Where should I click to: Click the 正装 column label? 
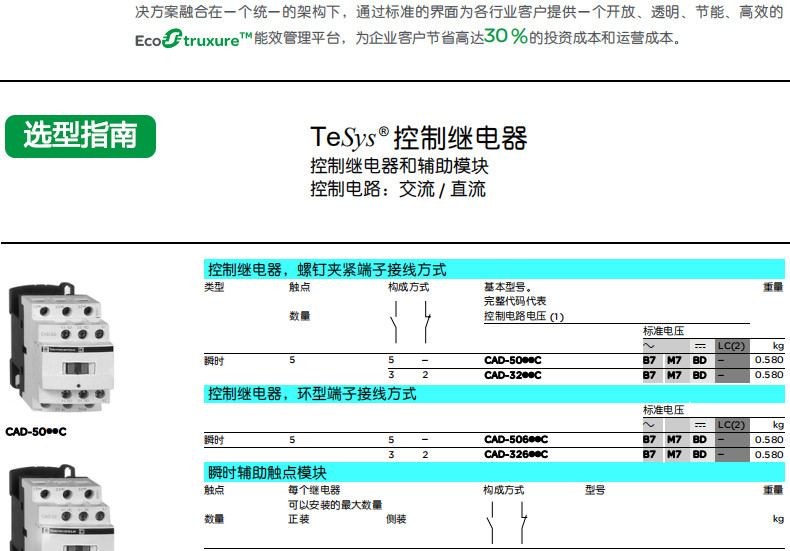pyautogui.click(x=299, y=519)
